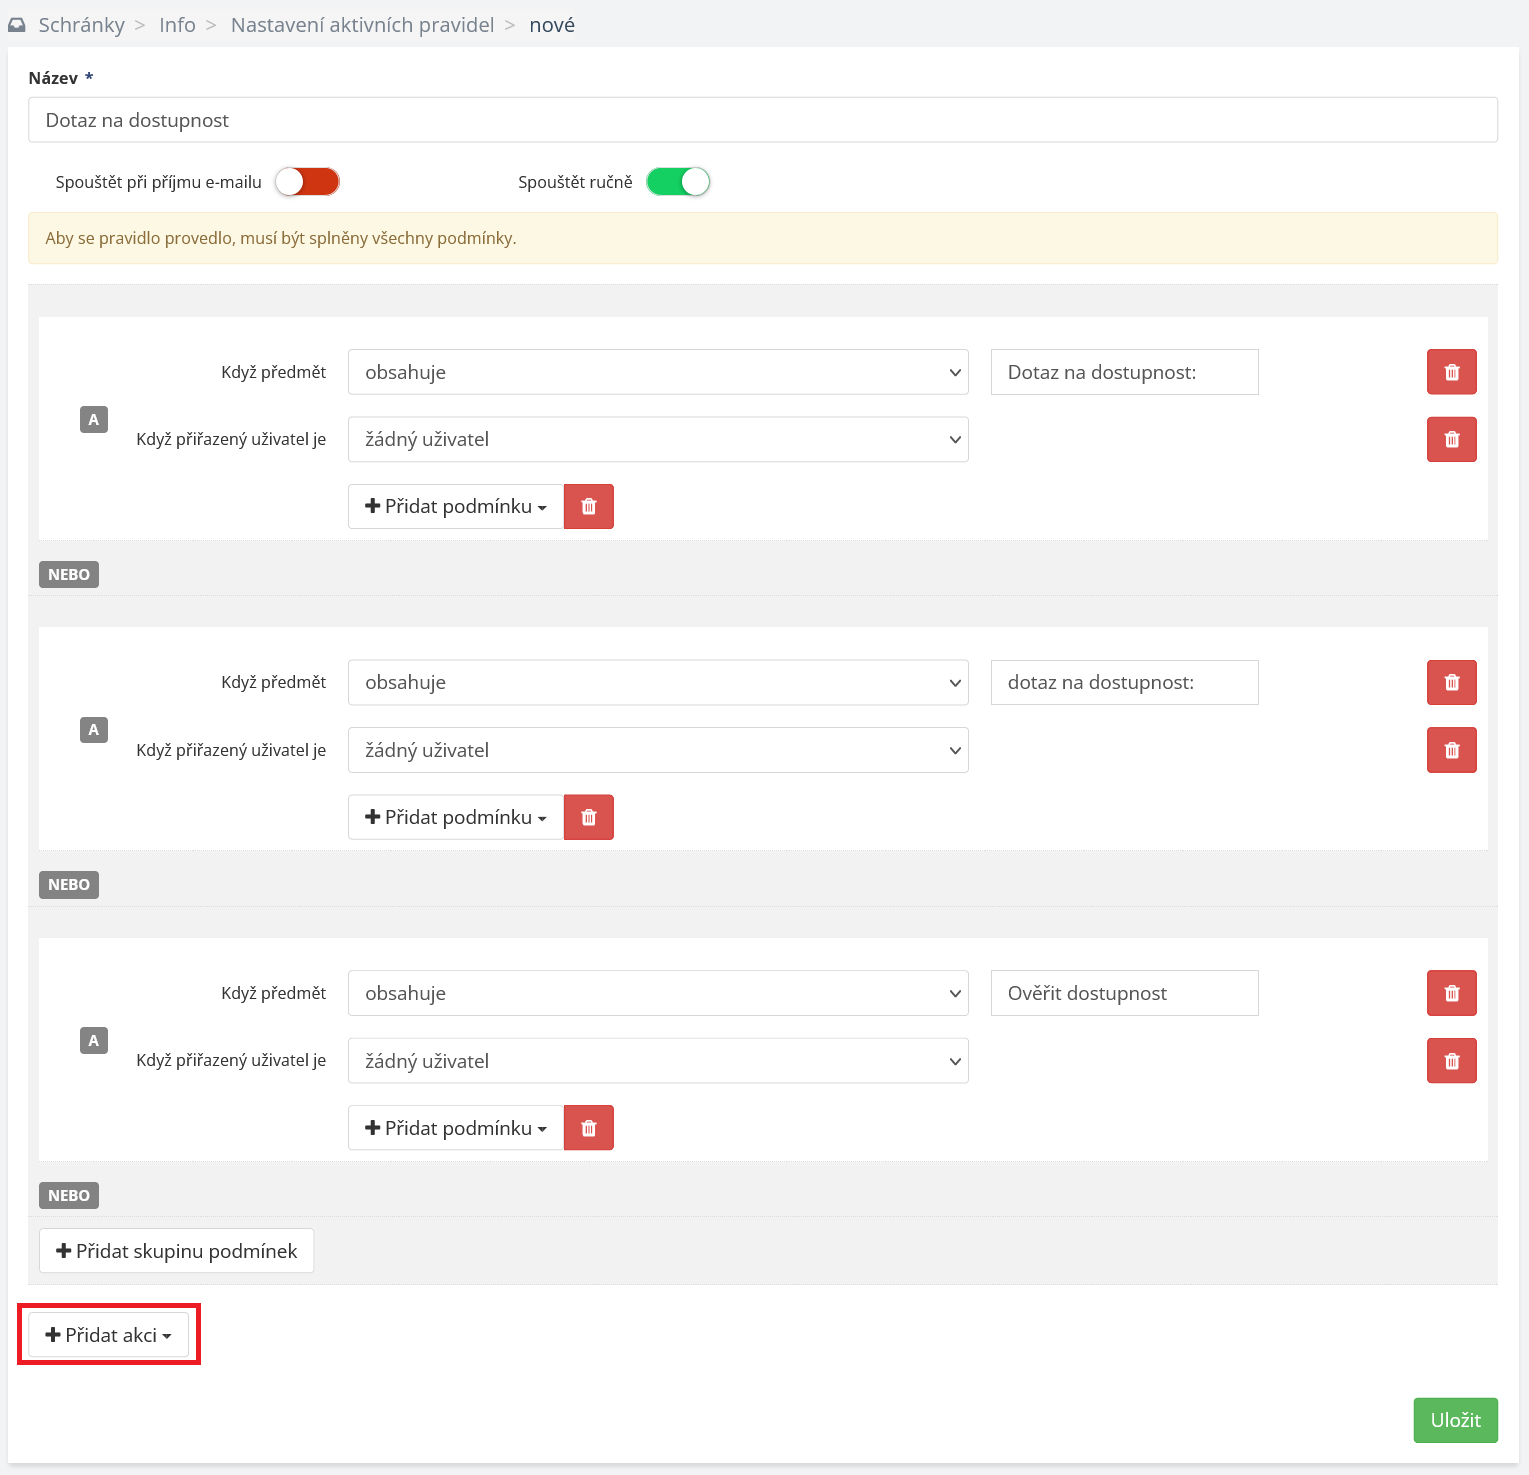This screenshot has height=1475, width=1529.
Task: Click the inbox icon in the breadcrumb
Action: point(17,25)
